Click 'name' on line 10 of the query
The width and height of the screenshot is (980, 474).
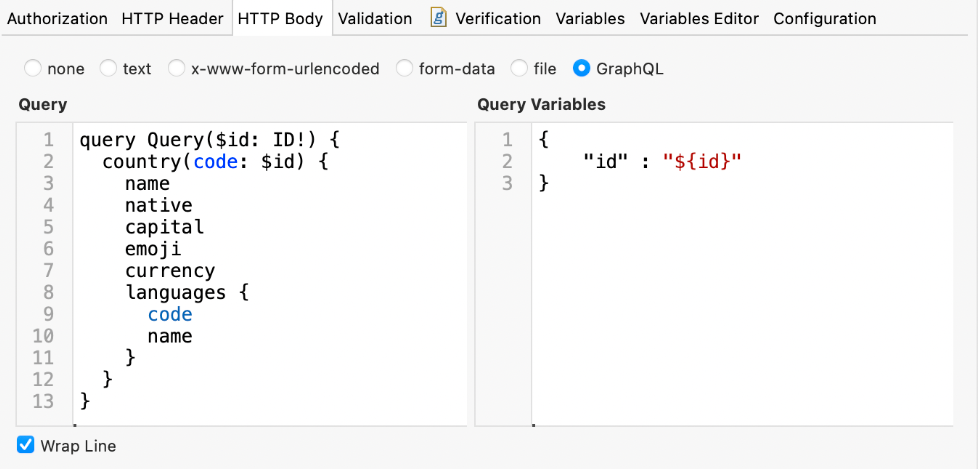tap(170, 336)
